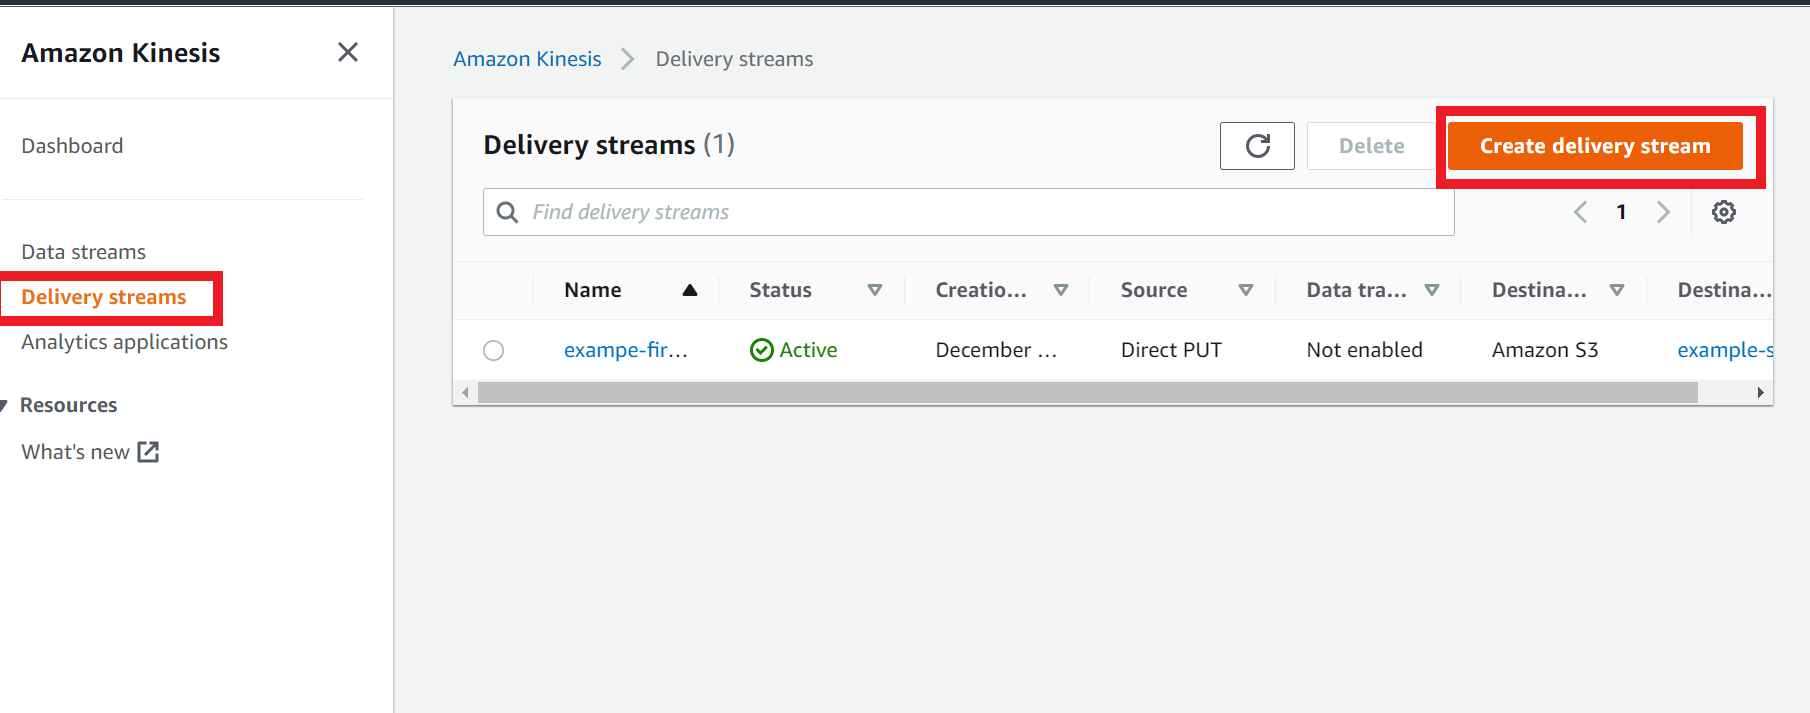The height and width of the screenshot is (713, 1810).
Task: Open the example-s destination link
Action: point(1725,350)
